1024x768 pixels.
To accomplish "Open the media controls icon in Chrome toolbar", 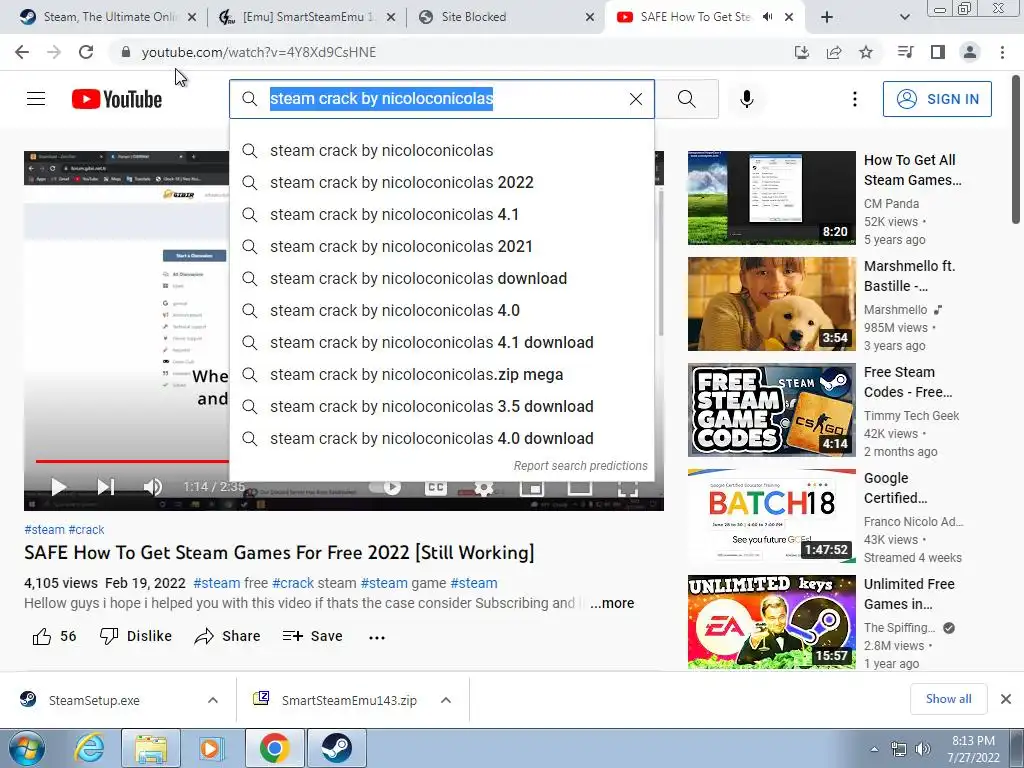I will pos(905,52).
